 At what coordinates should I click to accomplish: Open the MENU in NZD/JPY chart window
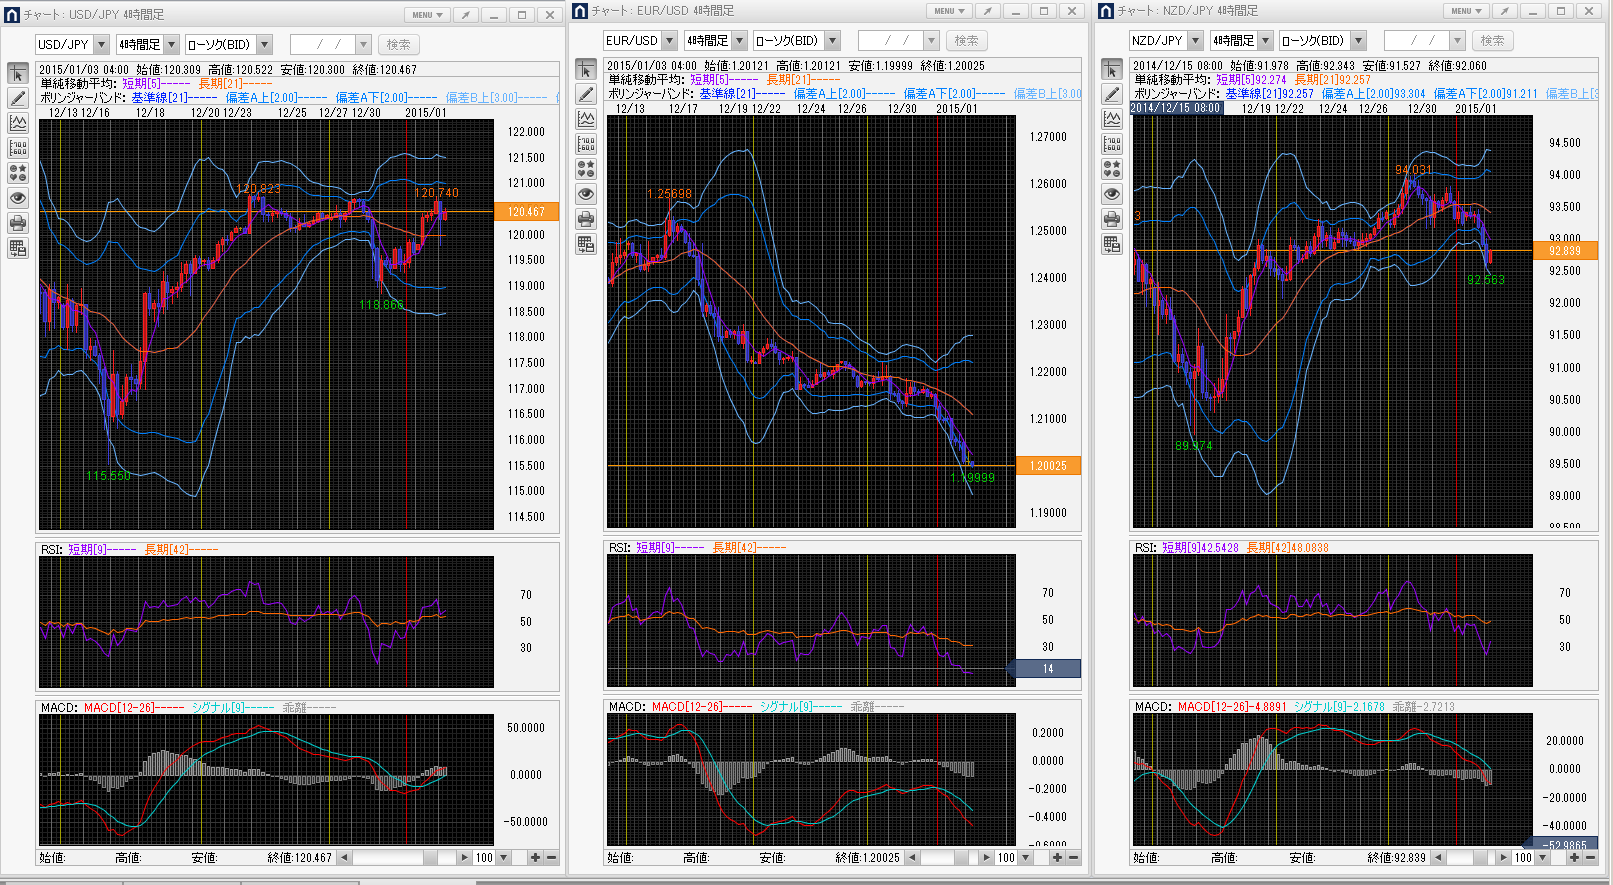point(1466,11)
